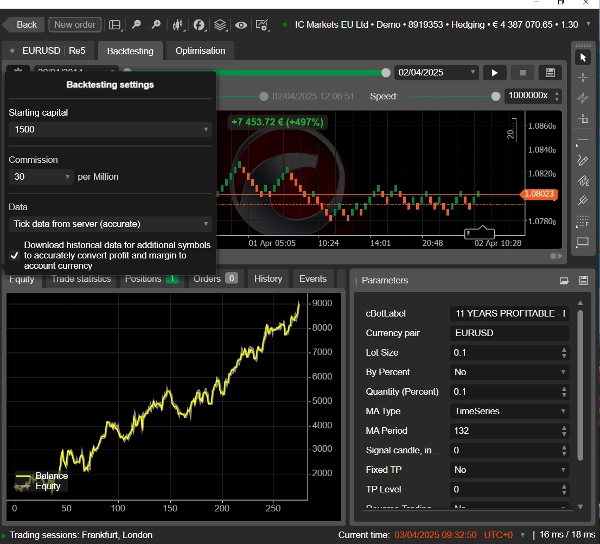
Task: Expand the IC Markets account dropdown arrow
Action: [x=589, y=24]
